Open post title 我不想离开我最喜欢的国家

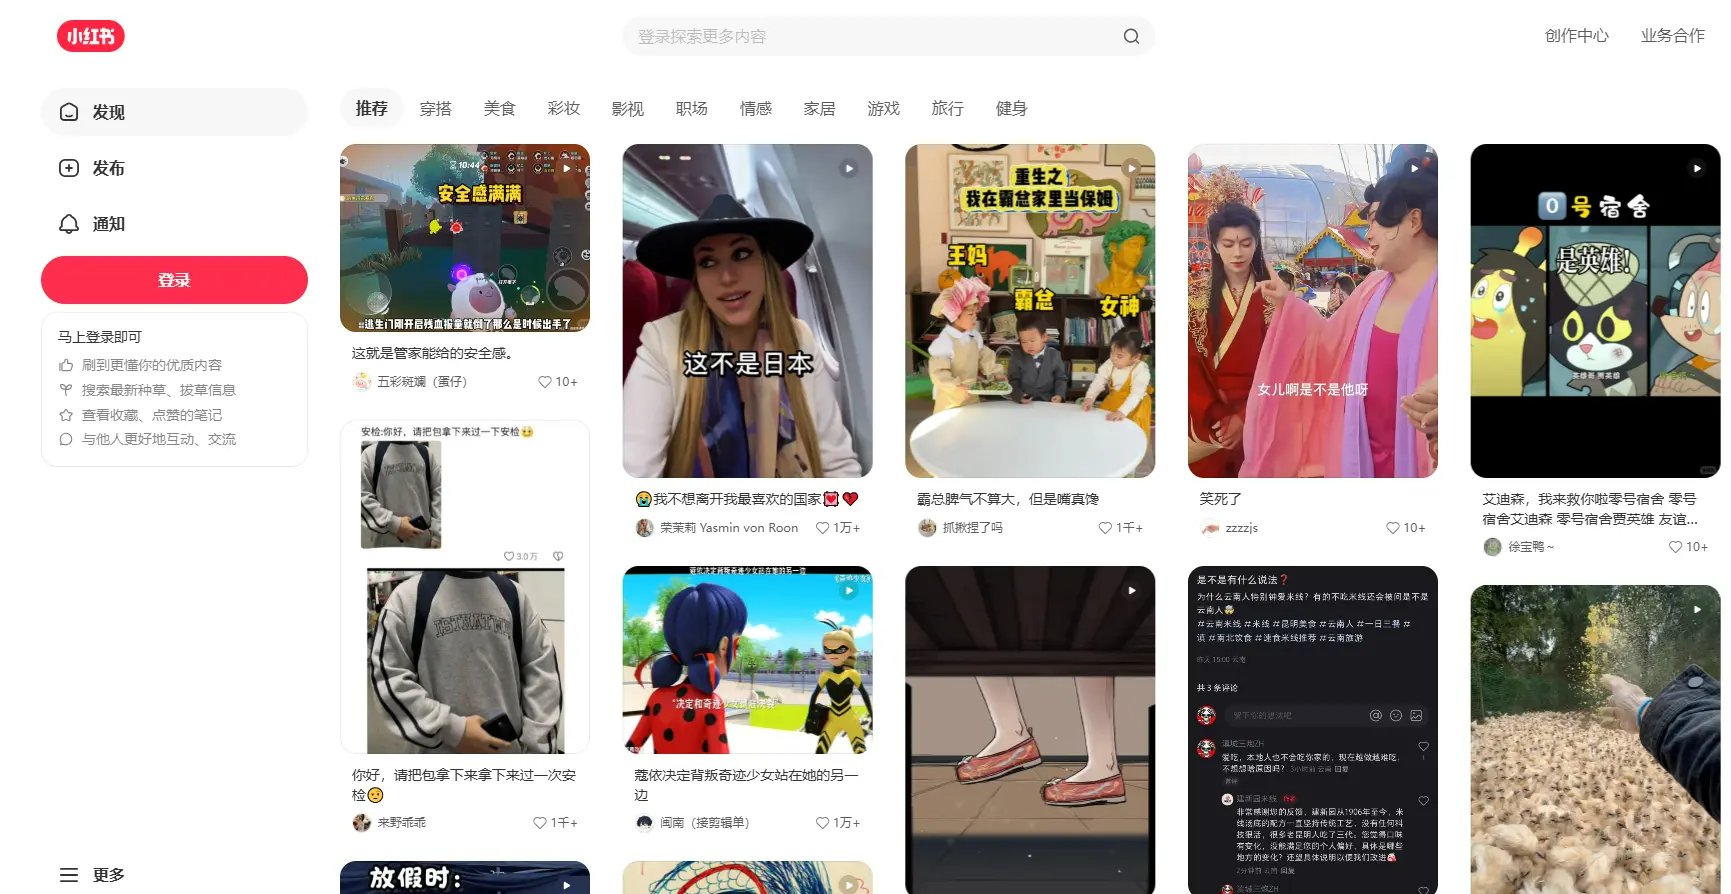tap(746, 499)
